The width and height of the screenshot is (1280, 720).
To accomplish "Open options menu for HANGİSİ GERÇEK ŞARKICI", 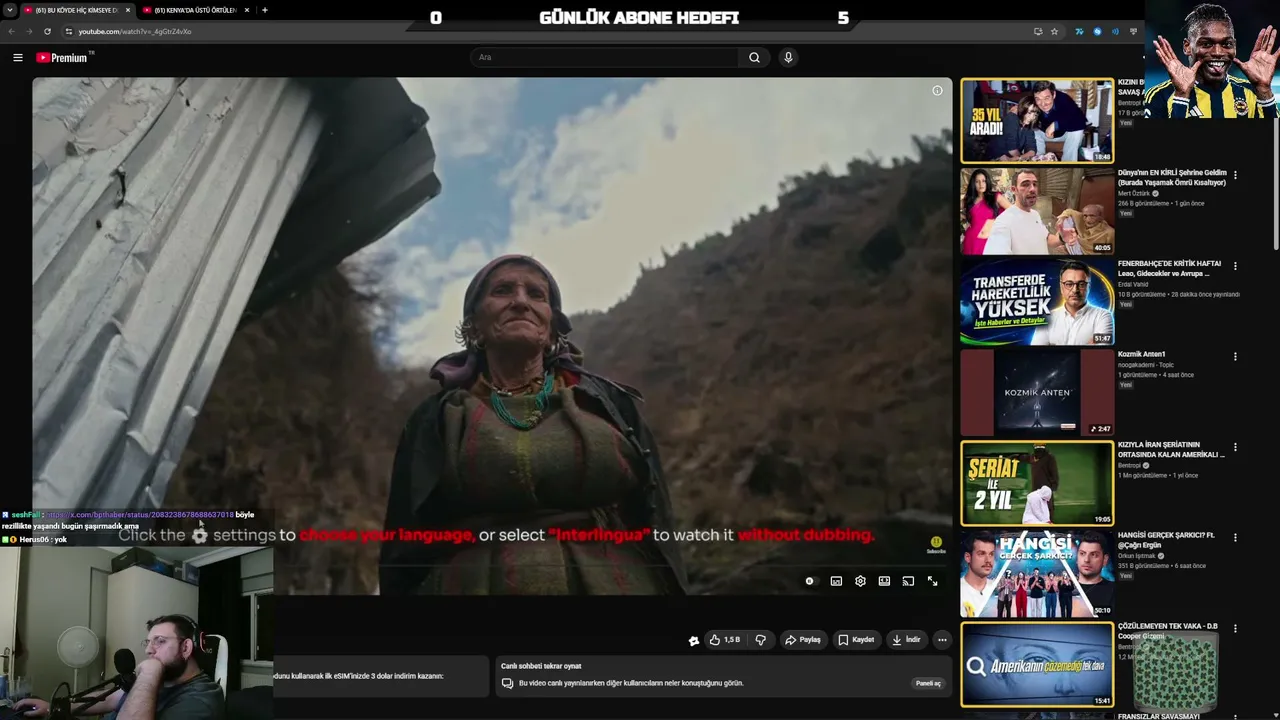I will click(1235, 537).
